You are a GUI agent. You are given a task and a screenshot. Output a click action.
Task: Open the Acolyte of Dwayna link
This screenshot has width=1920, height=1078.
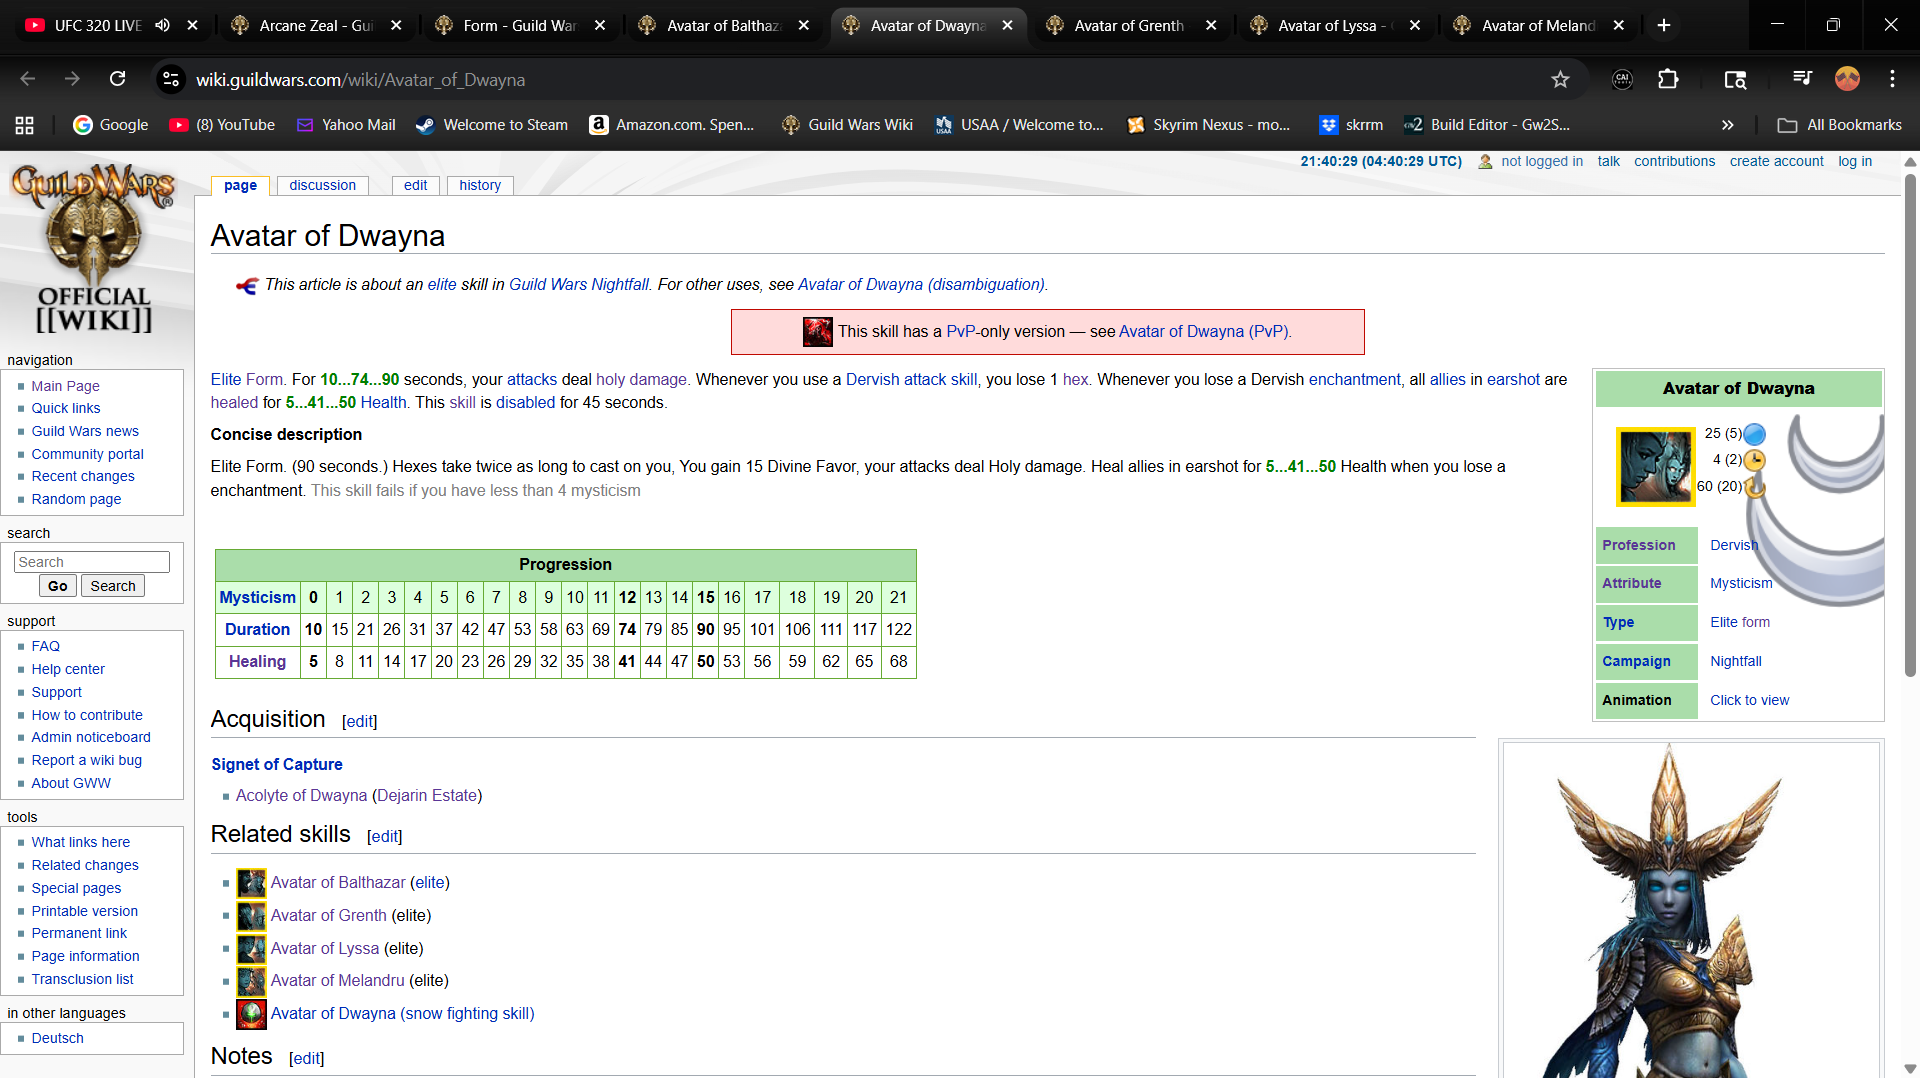coord(301,796)
